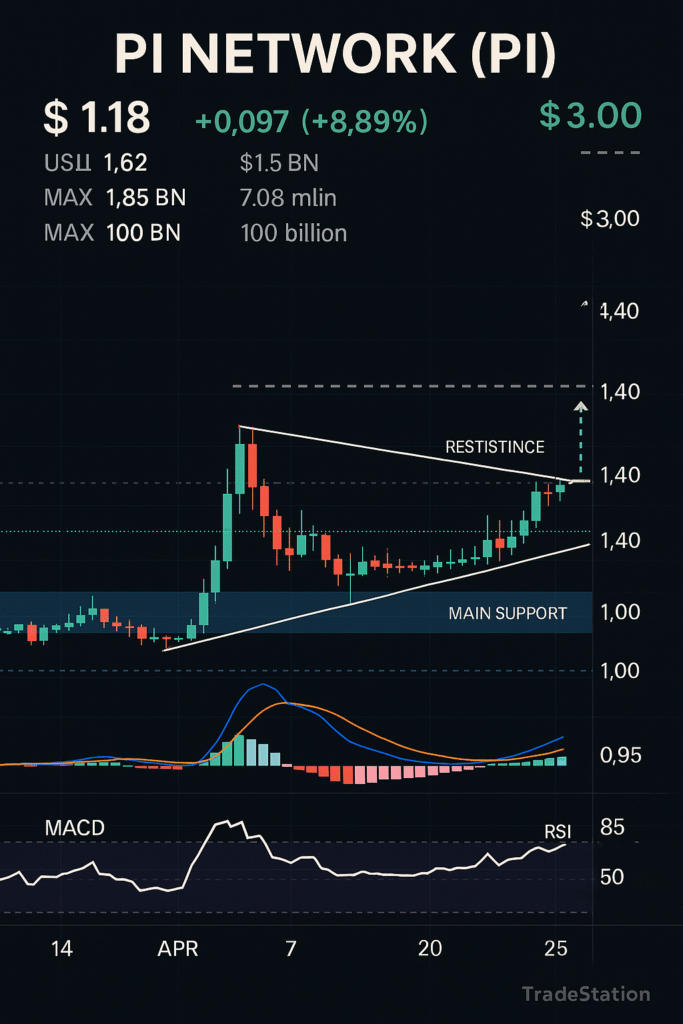Click the +0,097 (+8,89%) change value
Screen dimensions: 683x1024
pyautogui.click(x=311, y=121)
